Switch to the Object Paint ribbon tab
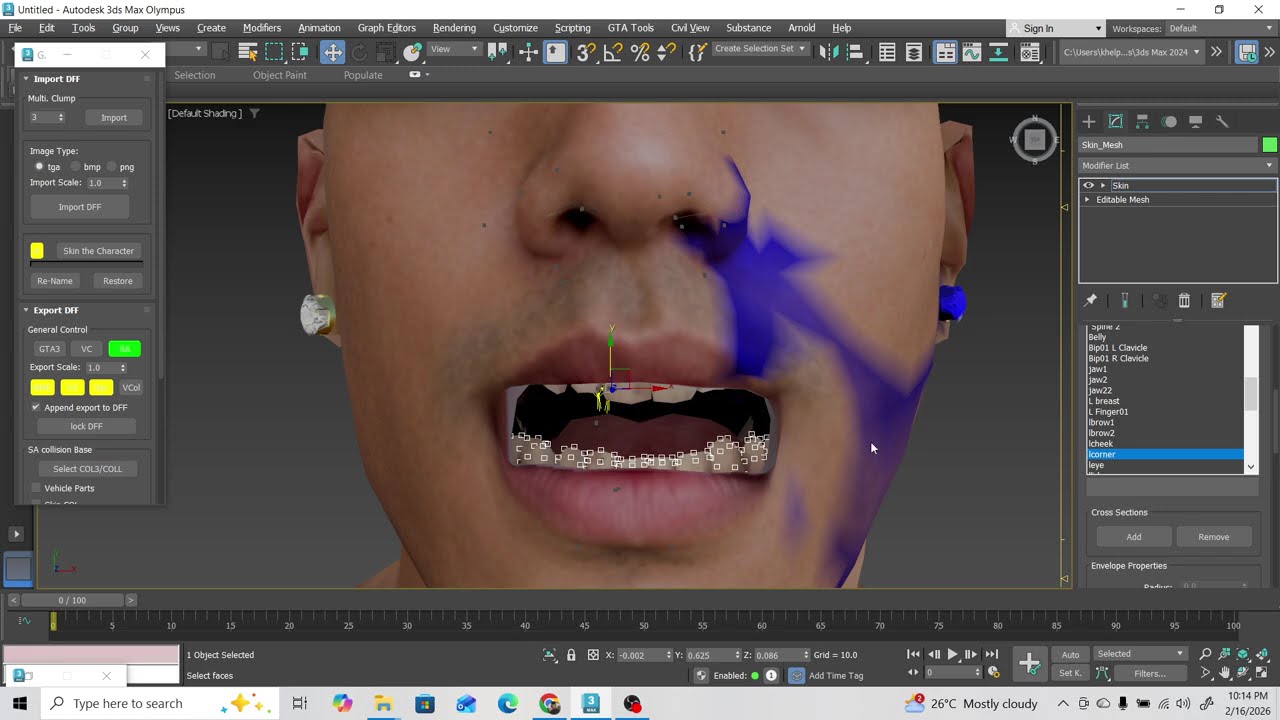1280x720 pixels. (x=280, y=75)
